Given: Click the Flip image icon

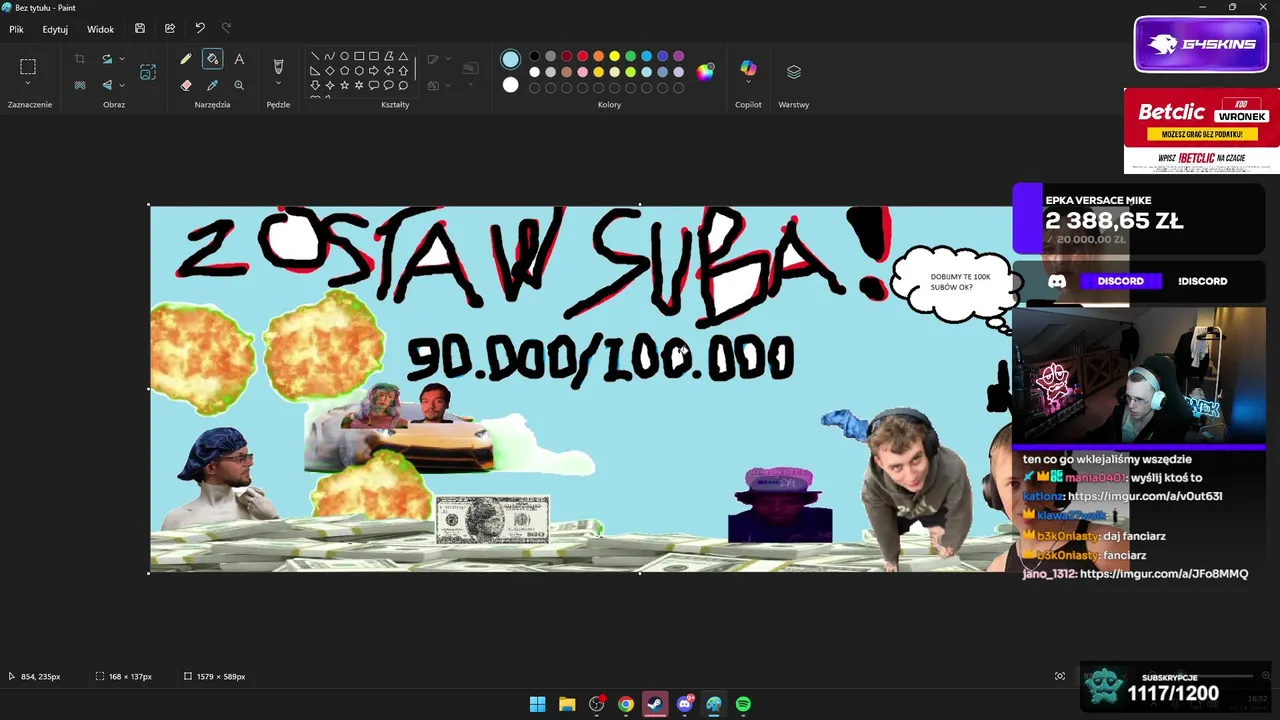Looking at the screenshot, I should [107, 85].
